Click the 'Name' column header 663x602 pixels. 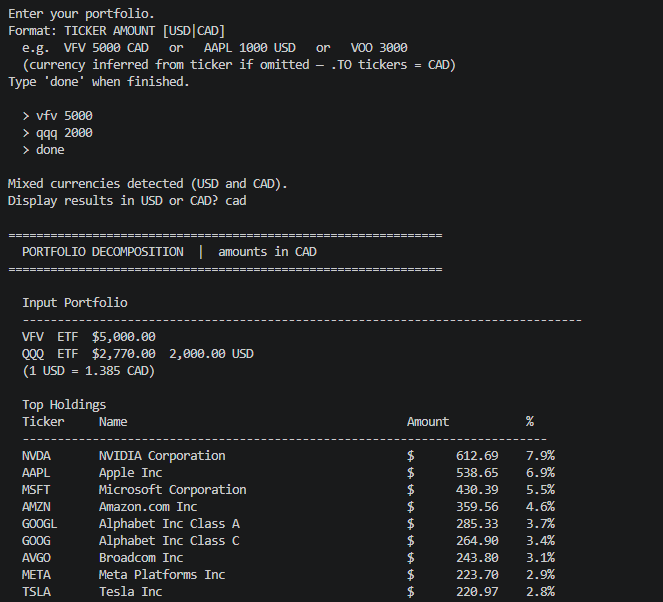[113, 422]
